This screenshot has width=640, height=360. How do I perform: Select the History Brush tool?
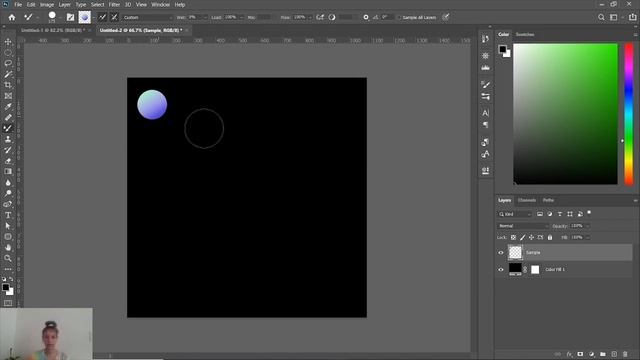8,150
